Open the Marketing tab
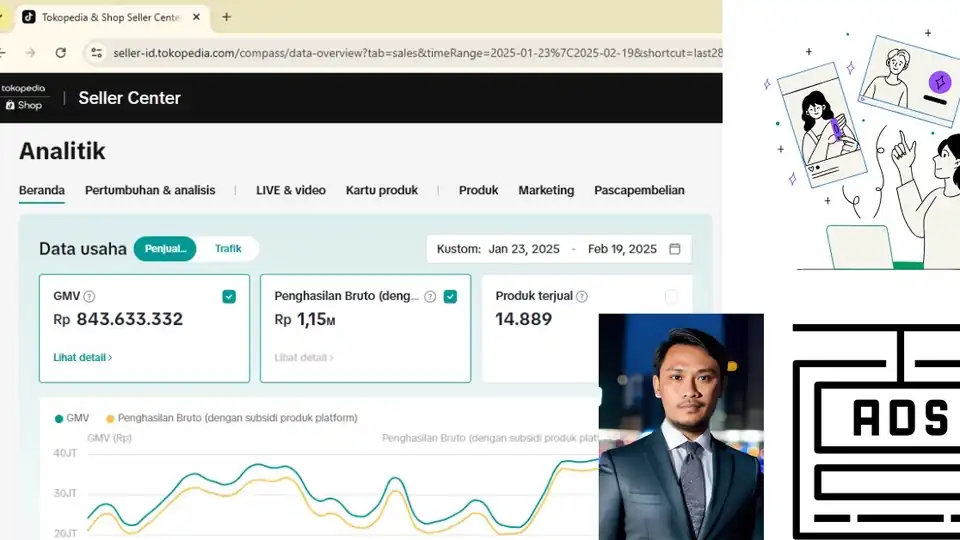This screenshot has width=960, height=540. pos(546,190)
